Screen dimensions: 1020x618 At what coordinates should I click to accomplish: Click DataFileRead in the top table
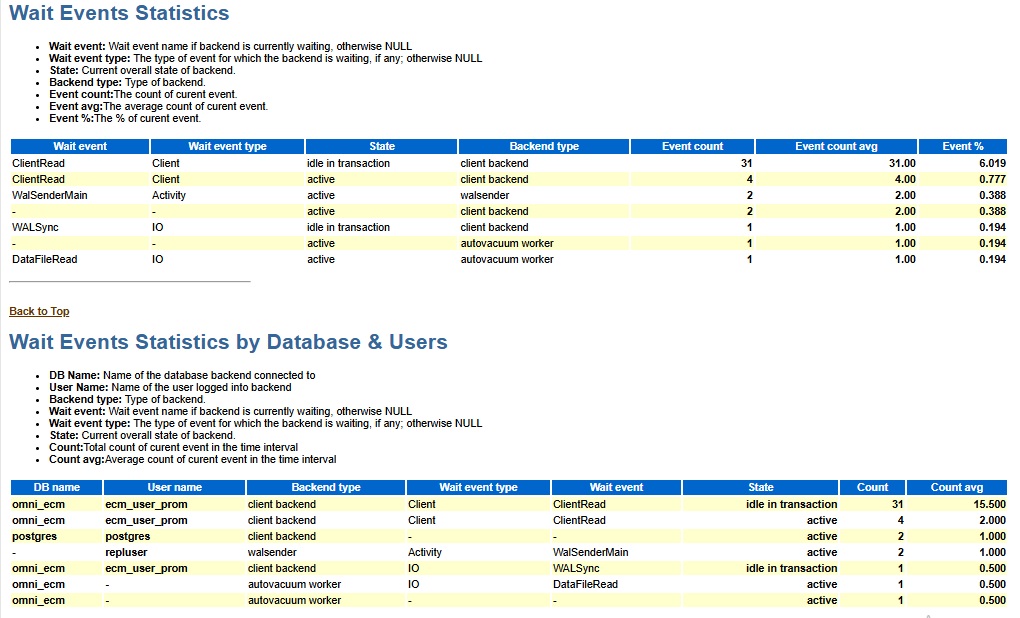44,259
